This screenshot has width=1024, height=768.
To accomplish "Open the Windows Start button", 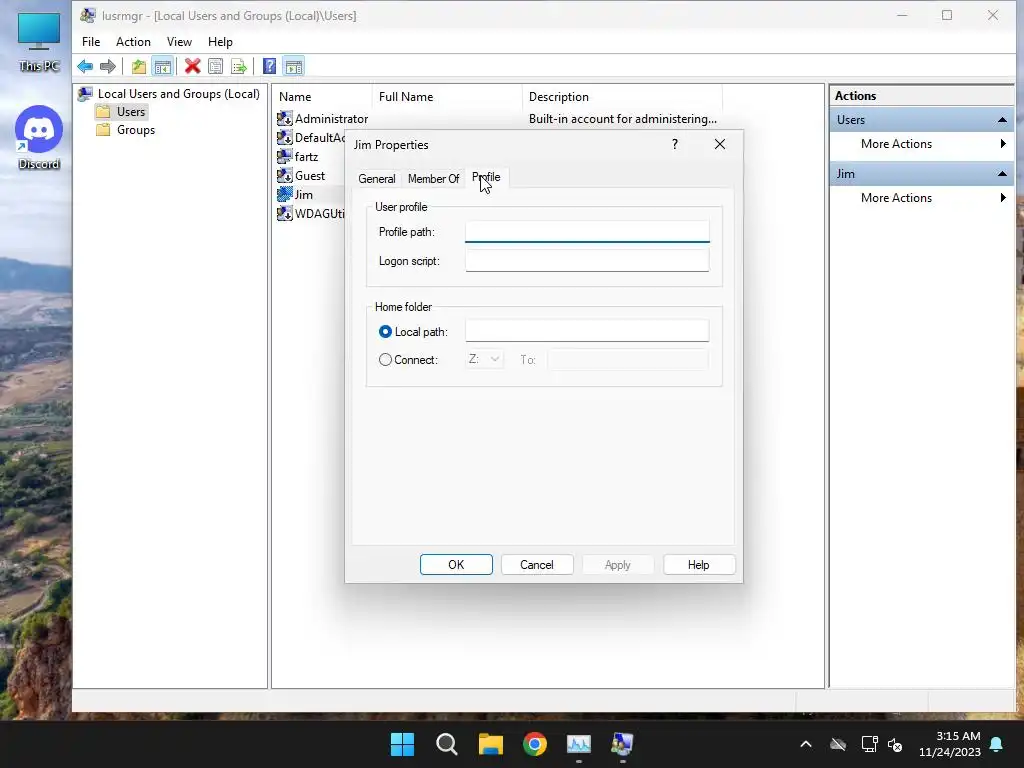I will (x=402, y=744).
